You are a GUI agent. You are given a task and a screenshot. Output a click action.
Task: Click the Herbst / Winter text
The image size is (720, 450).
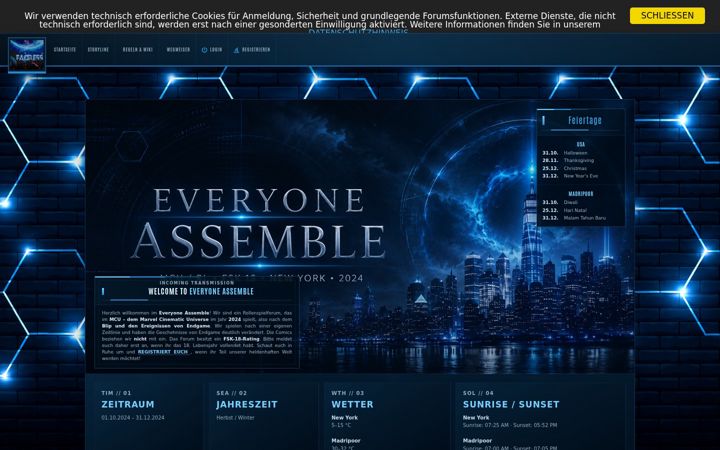pyautogui.click(x=235, y=418)
